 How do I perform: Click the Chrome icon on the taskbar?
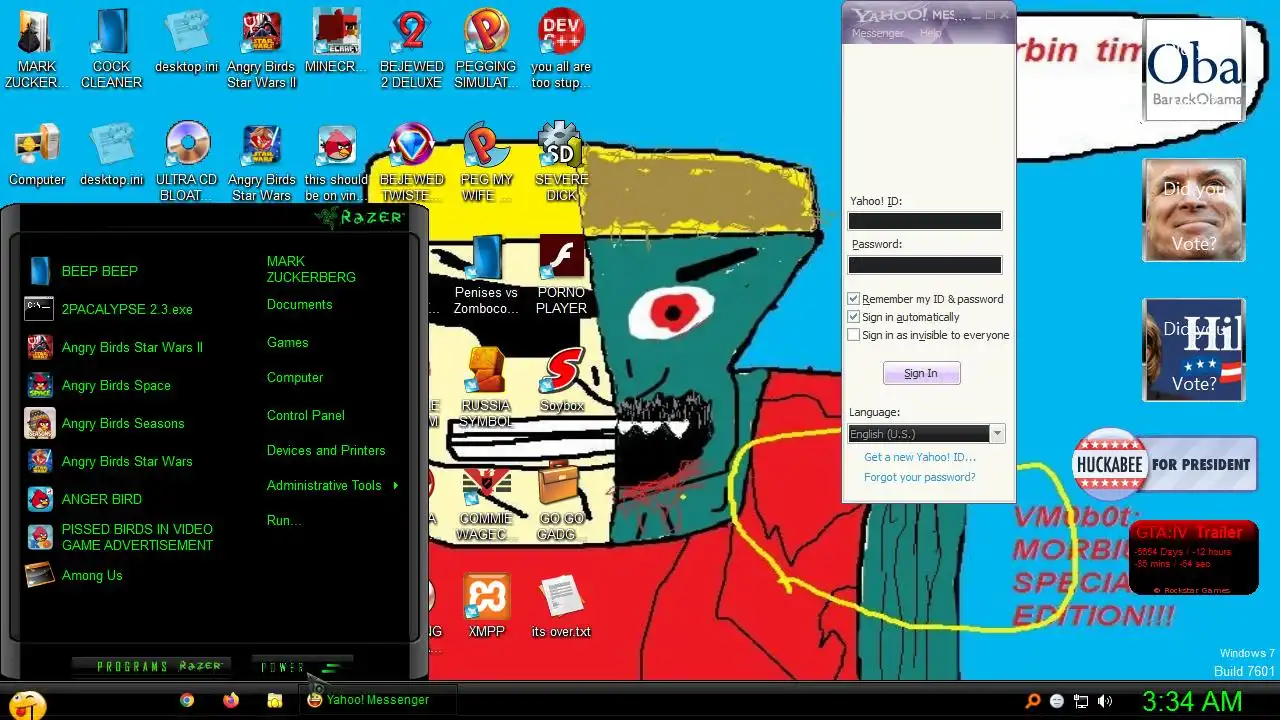(187, 701)
